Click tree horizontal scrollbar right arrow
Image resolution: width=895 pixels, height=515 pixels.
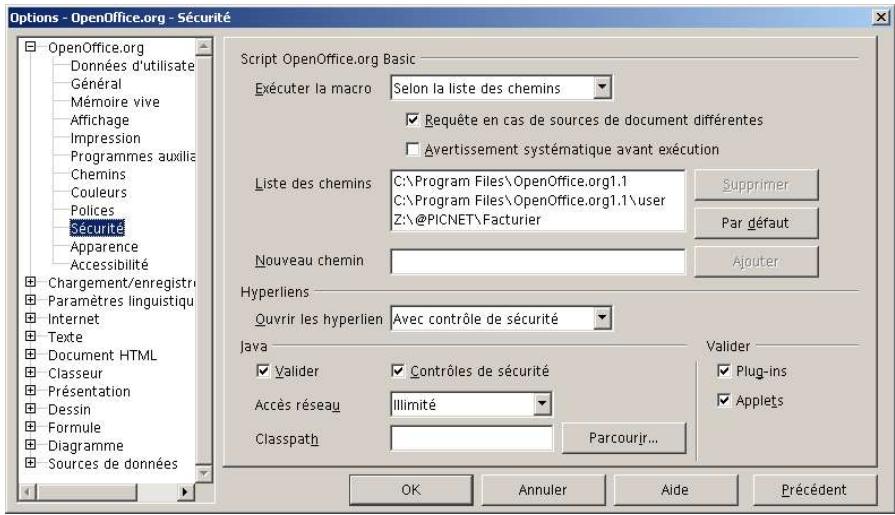point(185,491)
